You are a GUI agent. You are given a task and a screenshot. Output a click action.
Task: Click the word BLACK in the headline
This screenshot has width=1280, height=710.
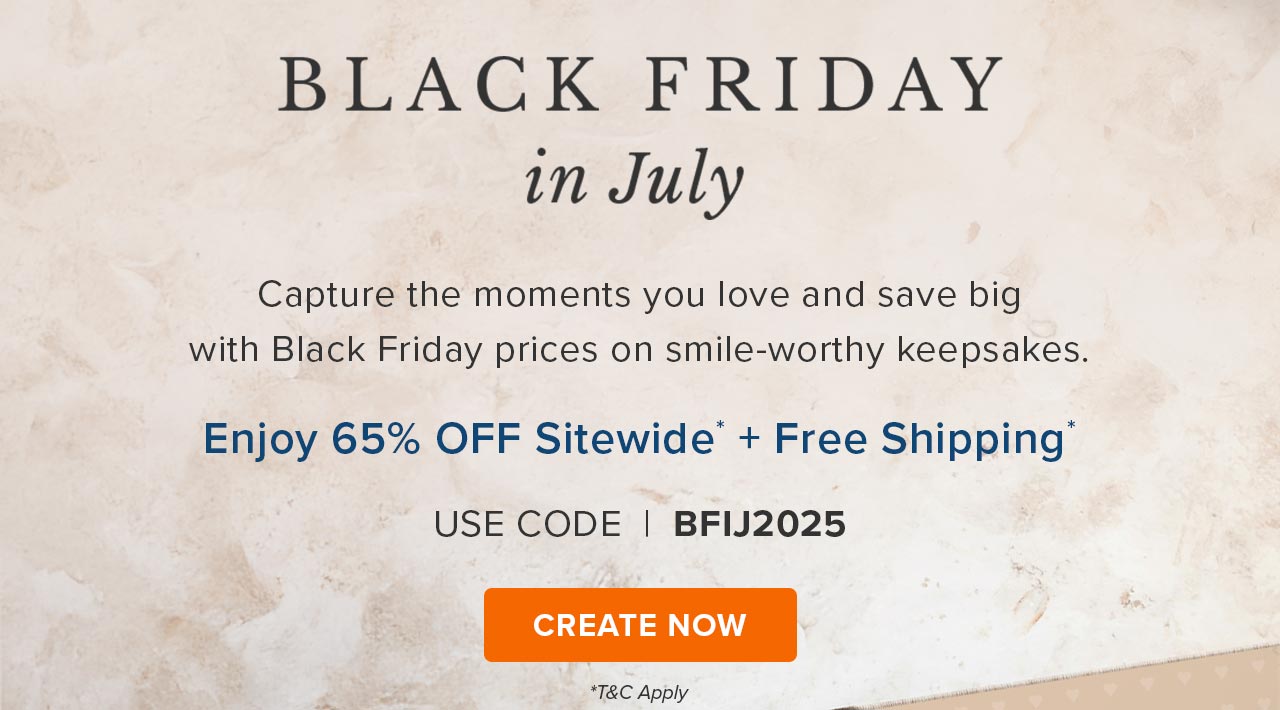439,84
